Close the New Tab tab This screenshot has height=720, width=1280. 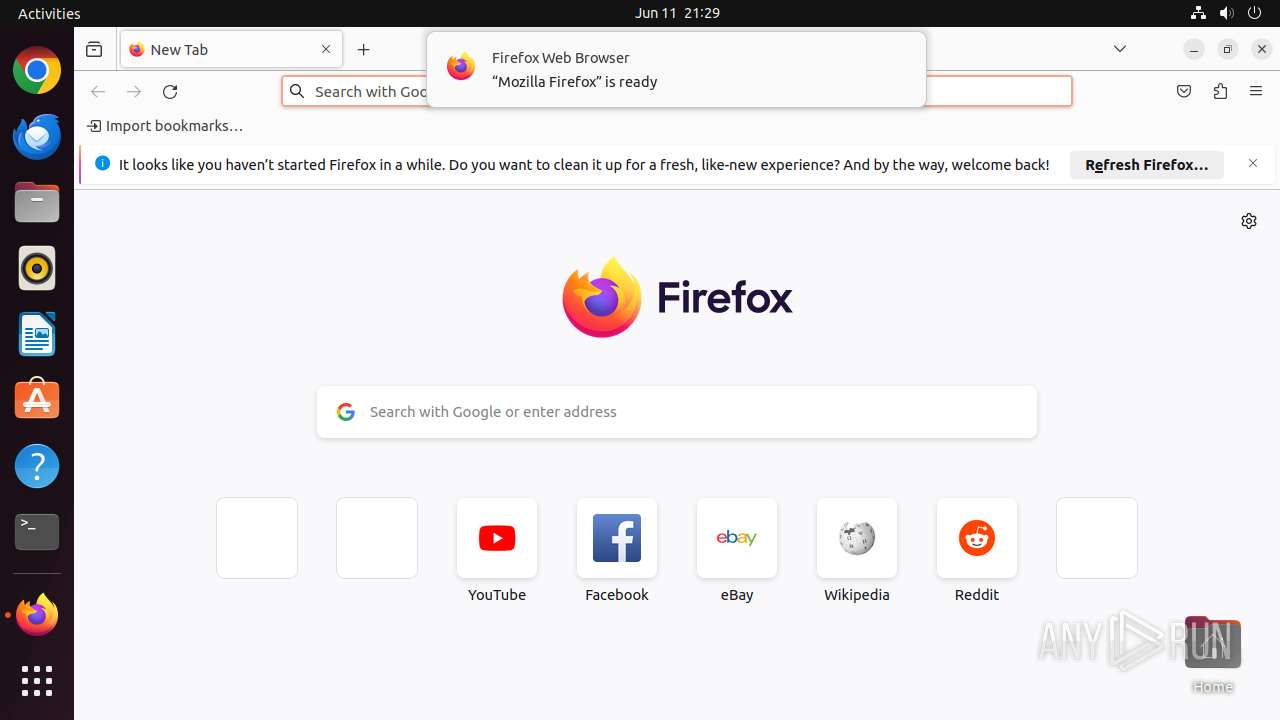tap(326, 49)
